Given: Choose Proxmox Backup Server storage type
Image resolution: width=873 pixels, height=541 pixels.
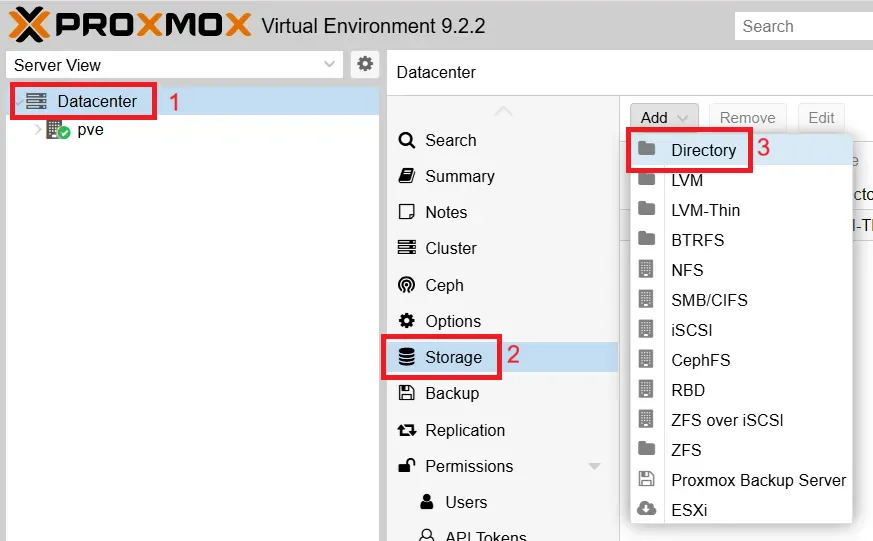Looking at the screenshot, I should coord(741,480).
